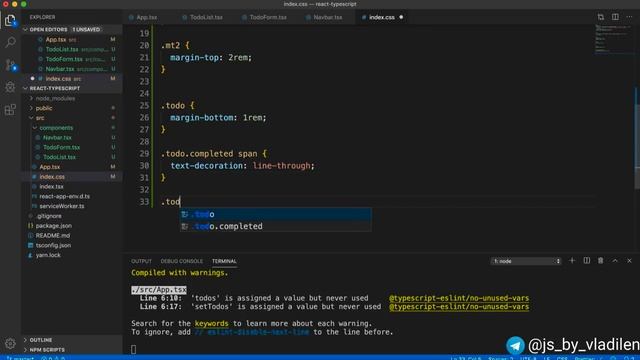Image resolution: width=640 pixels, height=360 pixels.
Task: Collapse the components folder
Action: 71,128
